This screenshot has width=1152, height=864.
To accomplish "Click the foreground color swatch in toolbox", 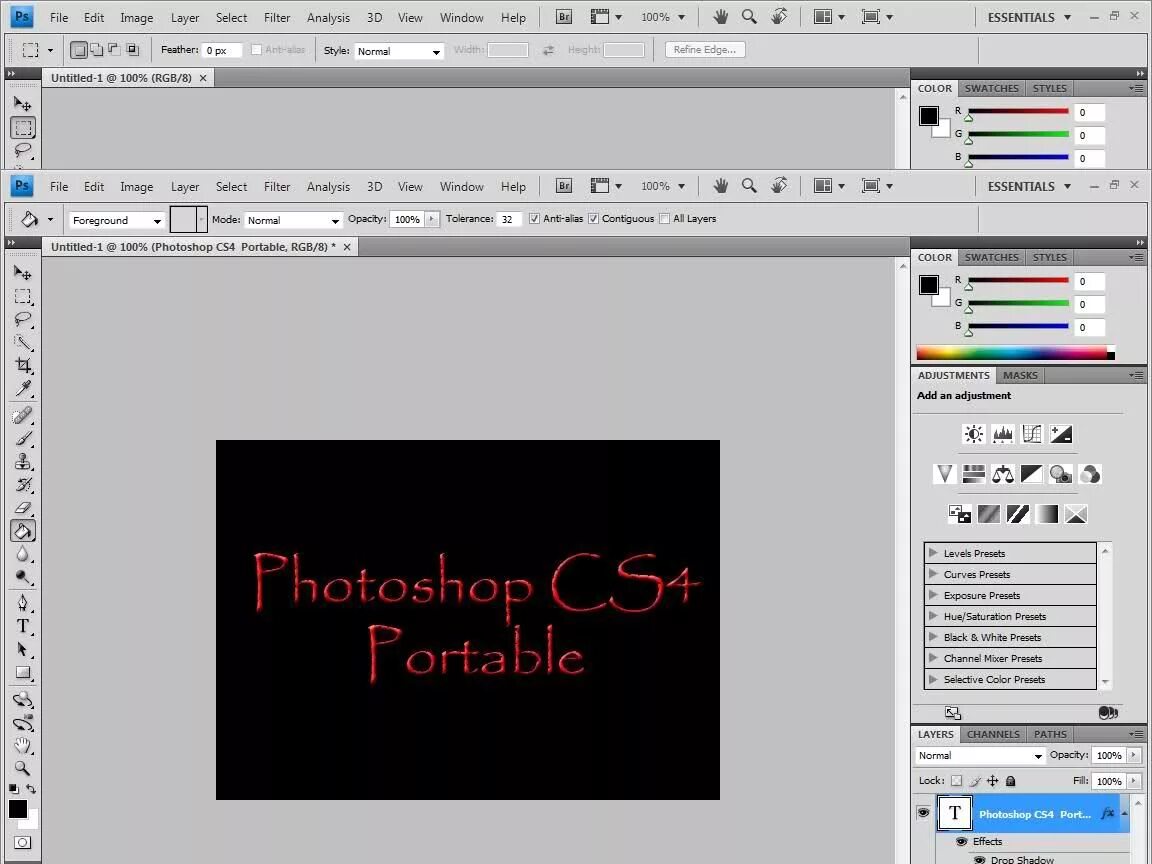I will 18,809.
